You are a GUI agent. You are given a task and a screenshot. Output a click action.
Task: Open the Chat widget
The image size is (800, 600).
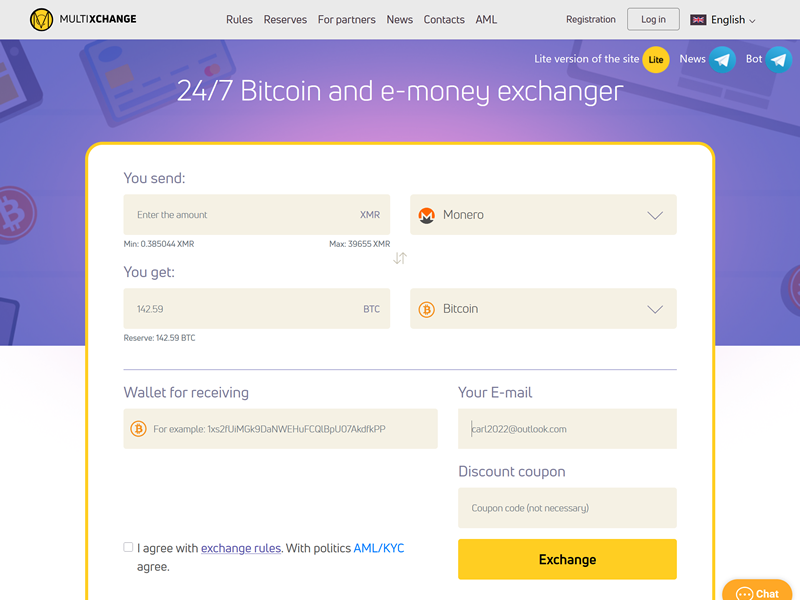757,591
